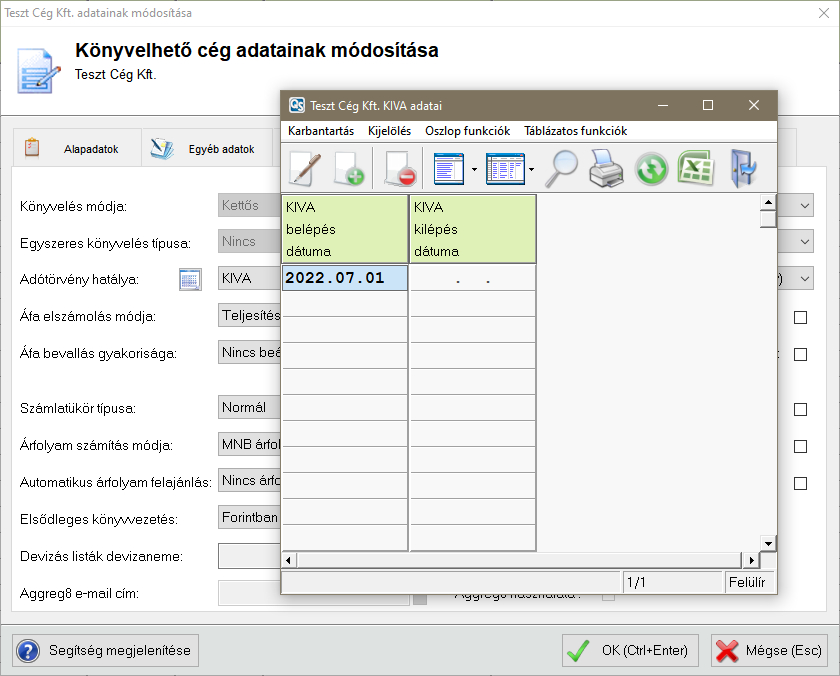Open the search magnifier tool
The image size is (840, 676).
point(561,168)
